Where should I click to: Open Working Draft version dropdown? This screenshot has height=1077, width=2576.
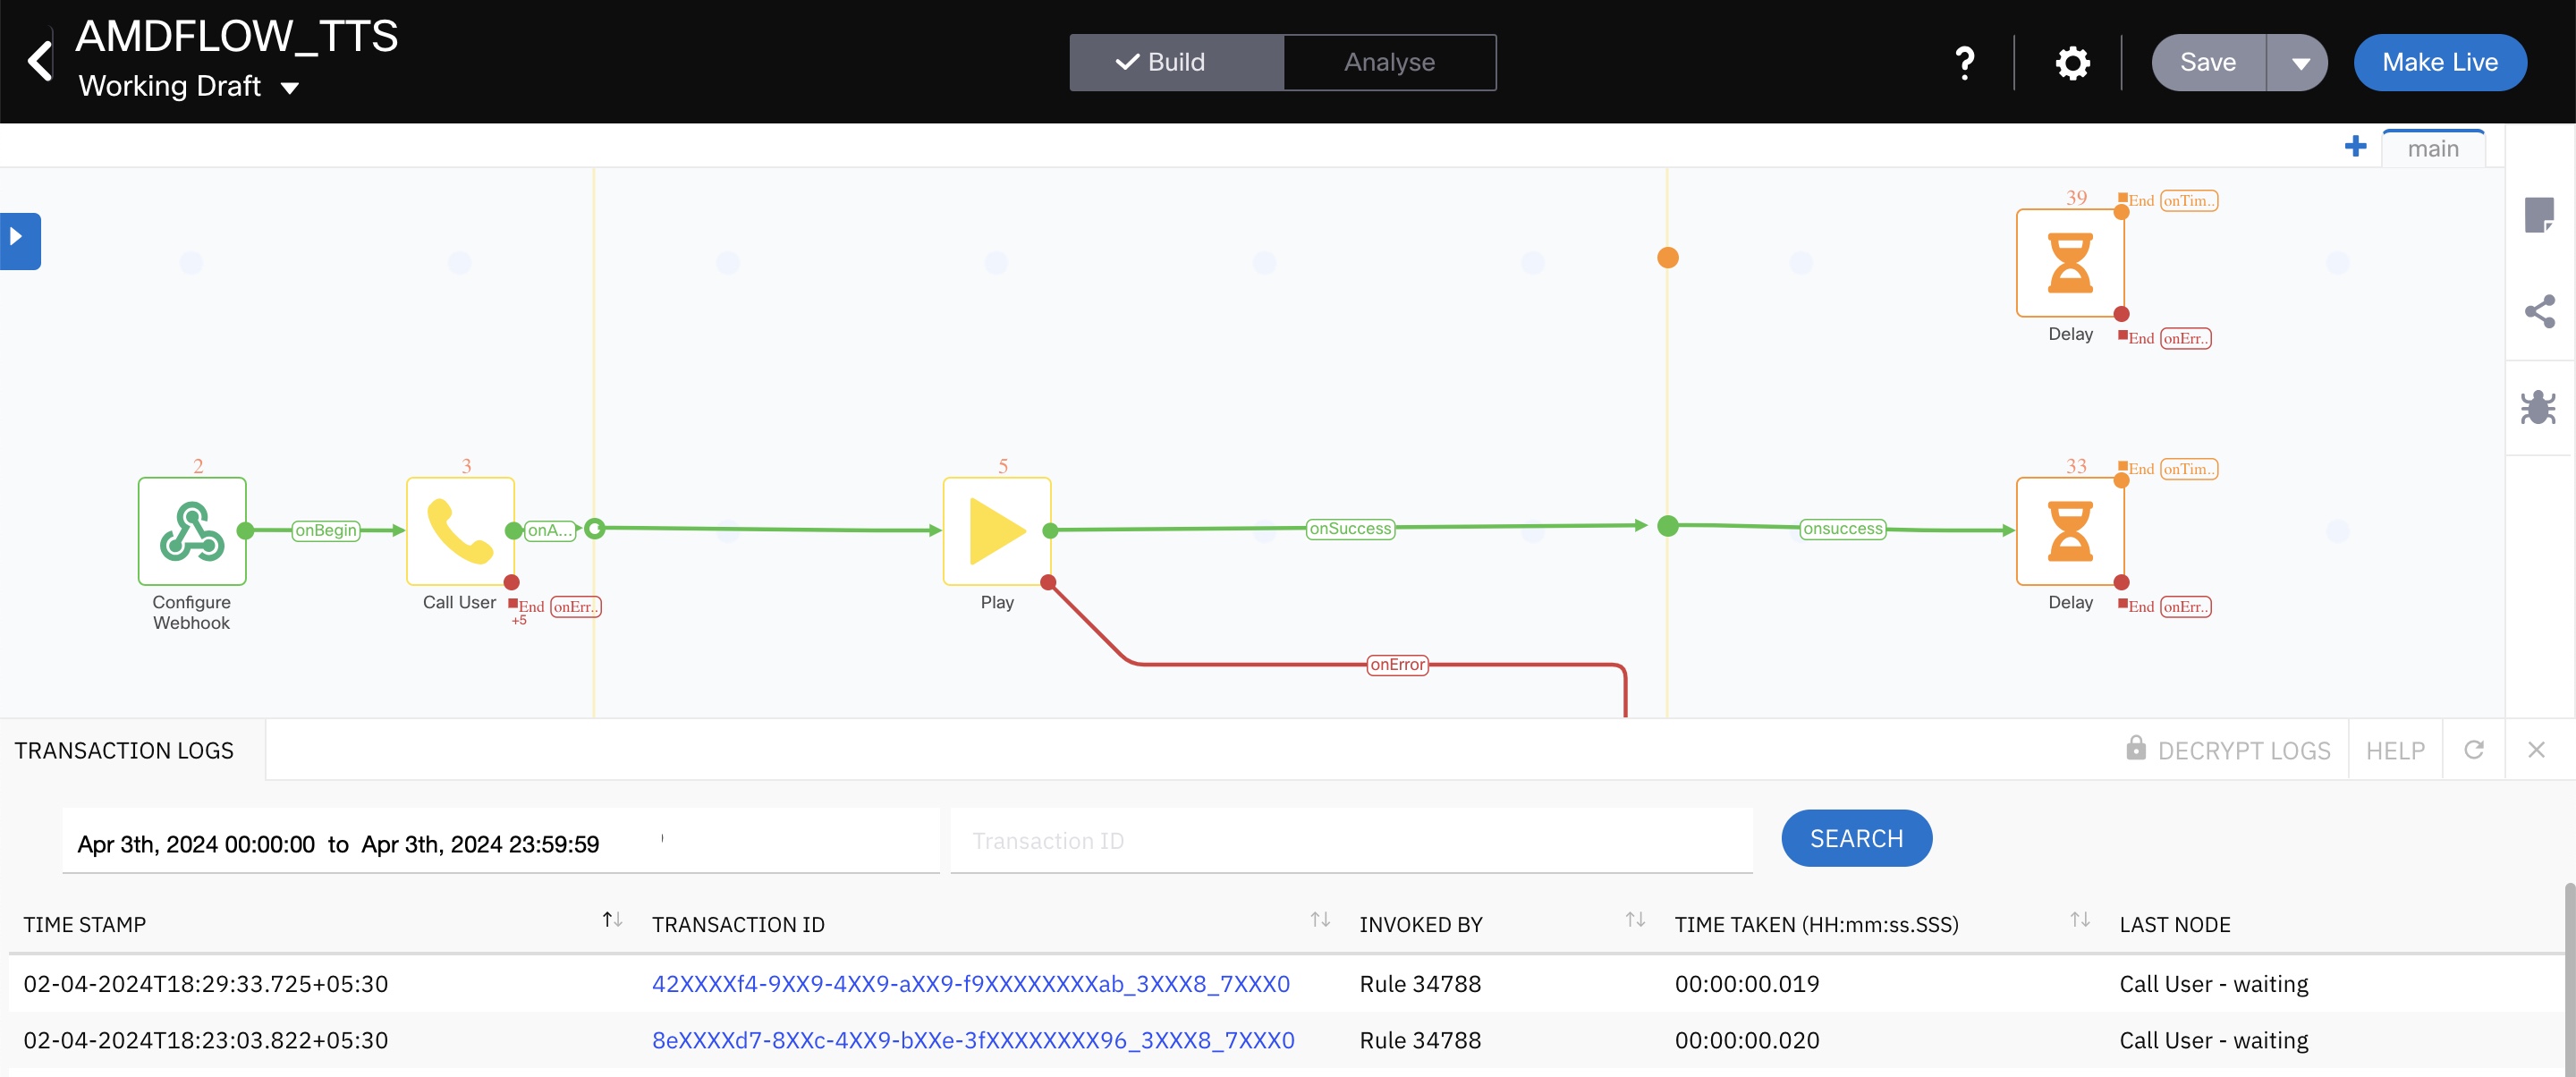(188, 86)
